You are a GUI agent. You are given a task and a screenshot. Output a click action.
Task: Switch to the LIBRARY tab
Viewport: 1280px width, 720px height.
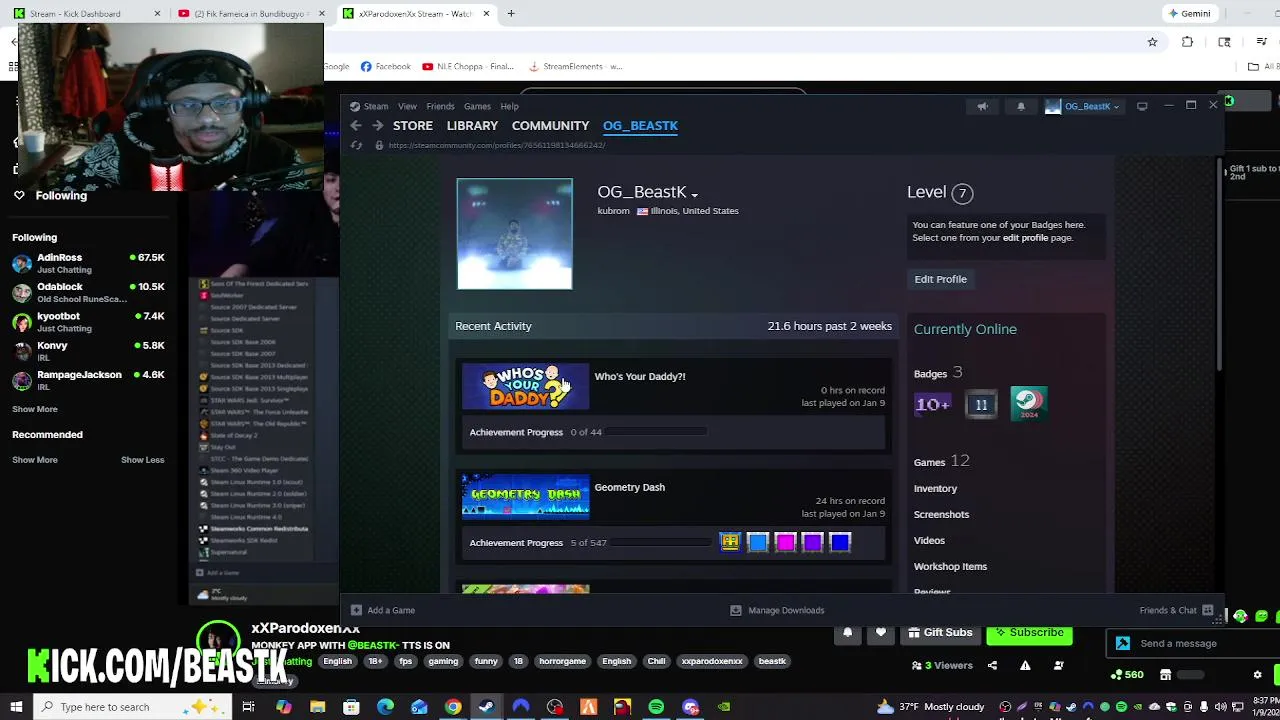pos(472,126)
